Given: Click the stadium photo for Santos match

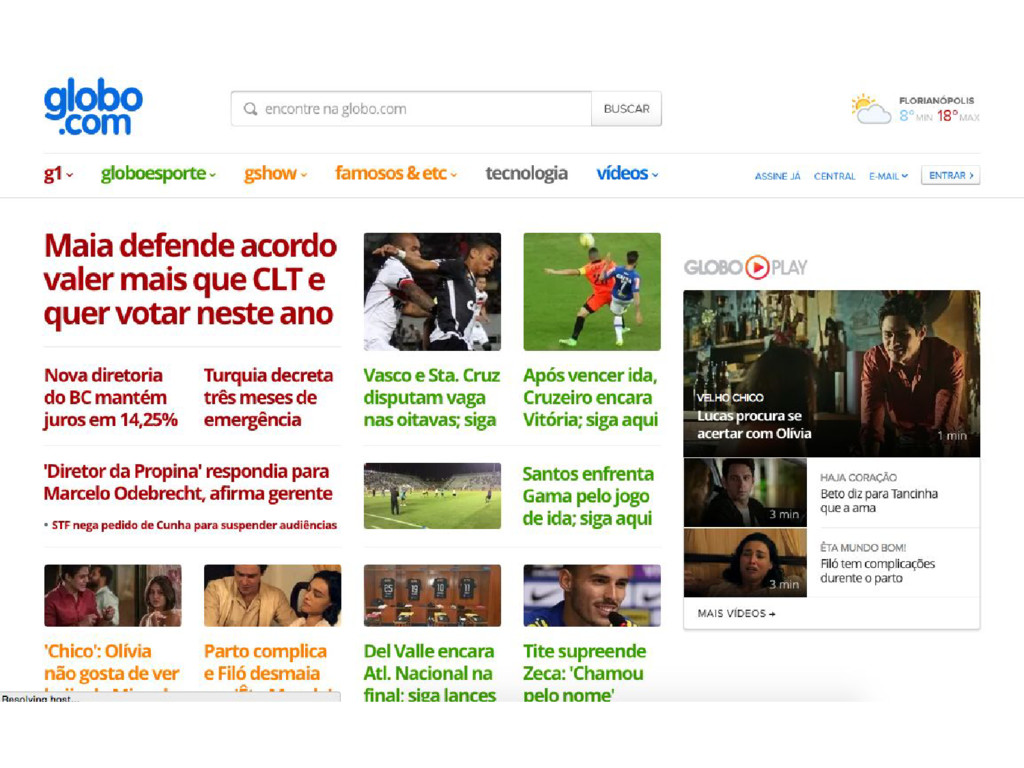Looking at the screenshot, I should tap(432, 496).
